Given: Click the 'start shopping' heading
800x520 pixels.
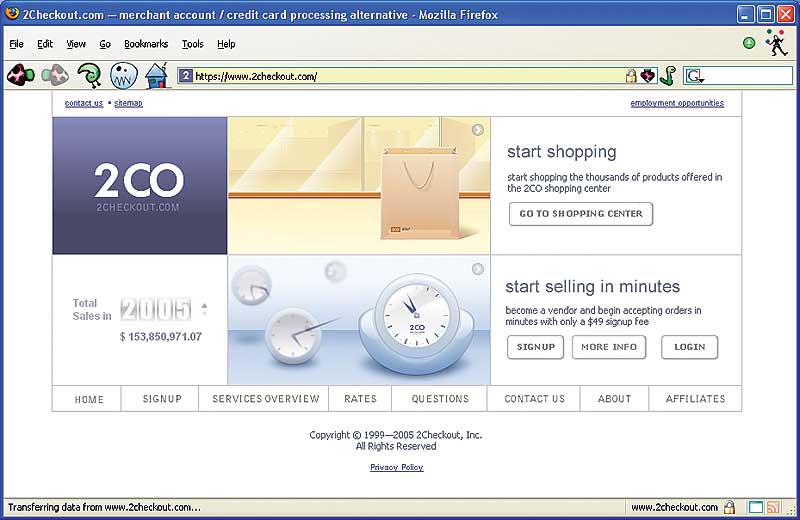Looking at the screenshot, I should 561,152.
